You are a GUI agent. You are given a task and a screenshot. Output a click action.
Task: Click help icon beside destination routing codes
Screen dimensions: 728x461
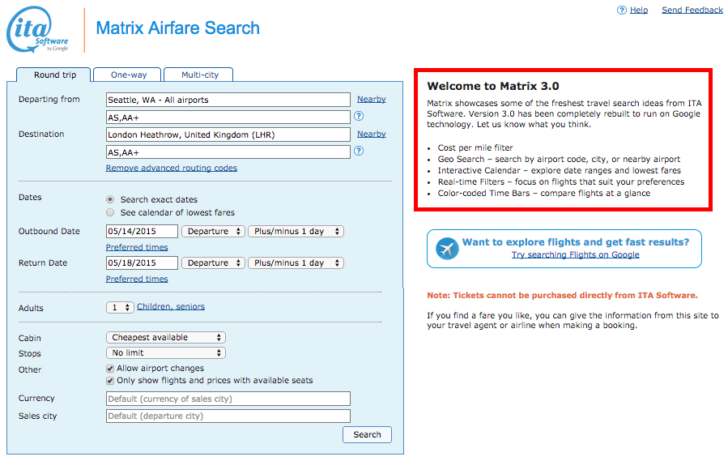click(359, 151)
